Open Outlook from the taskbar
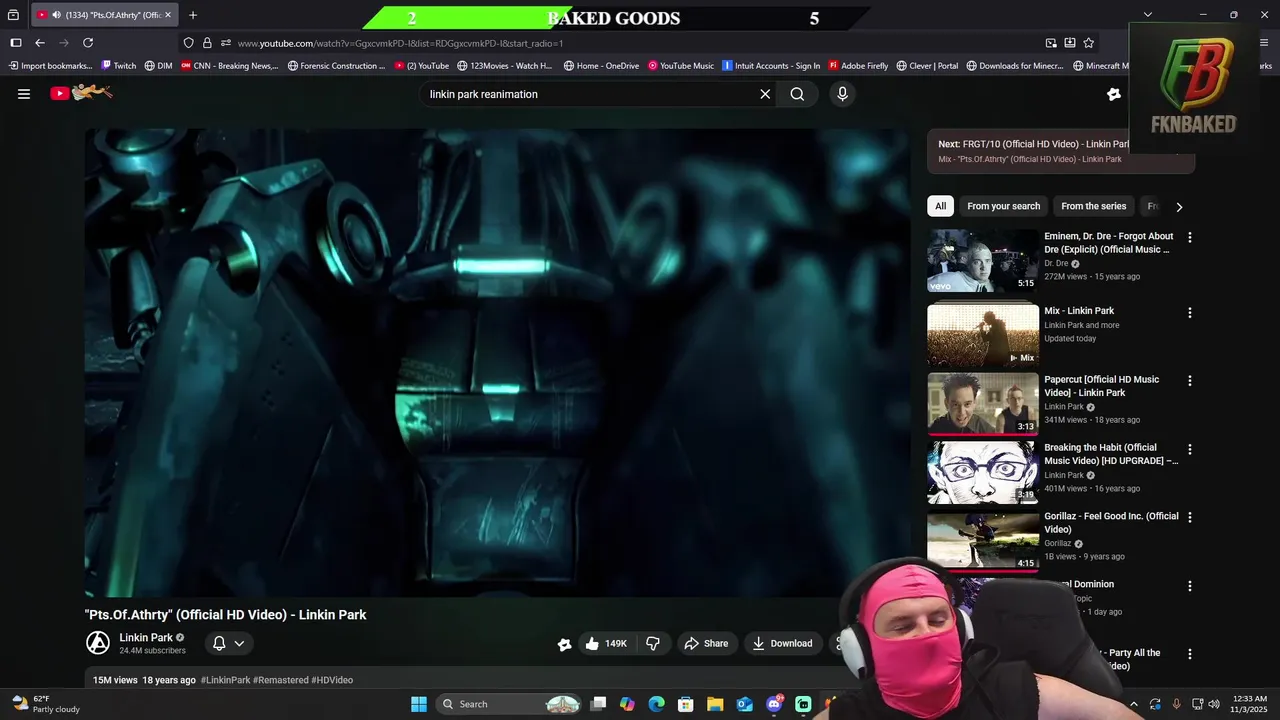This screenshot has height=720, width=1280. (x=745, y=704)
